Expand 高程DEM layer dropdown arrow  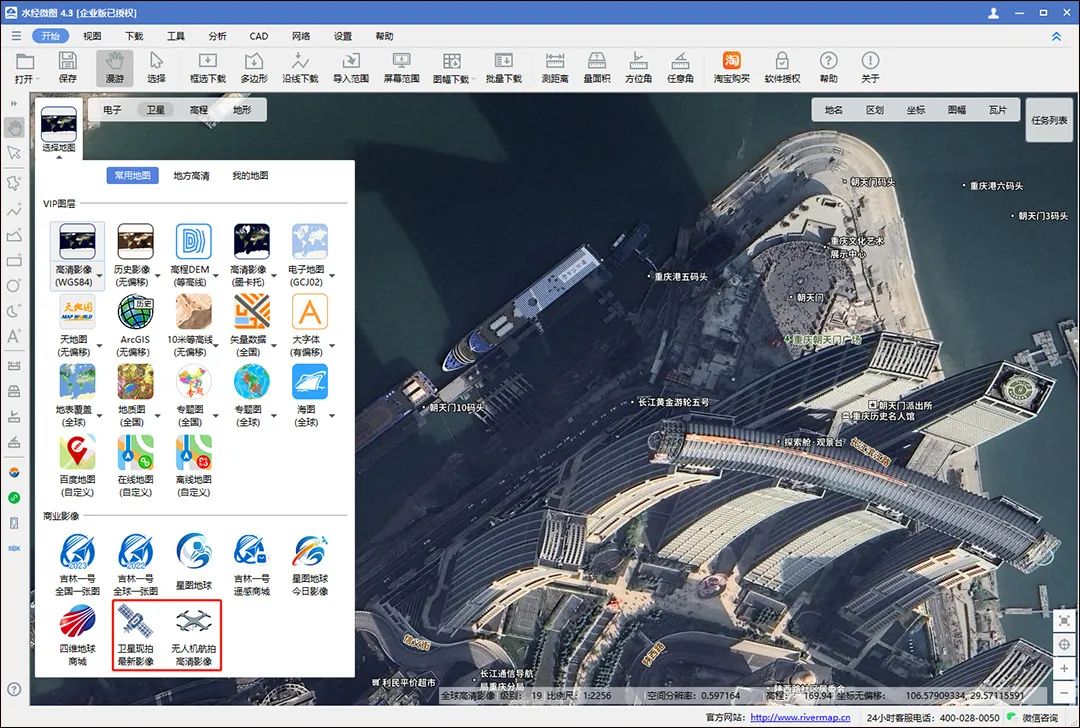coord(216,276)
